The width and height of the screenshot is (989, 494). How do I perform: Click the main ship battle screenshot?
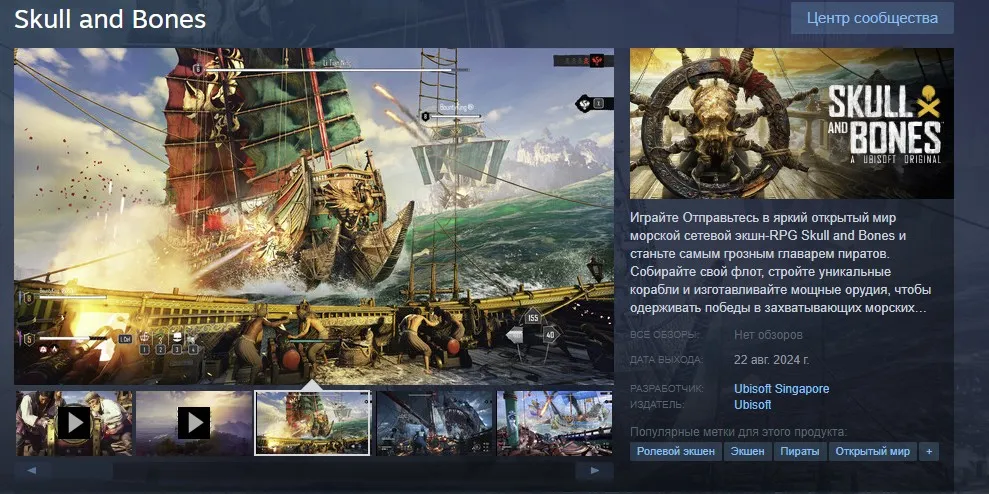pyautogui.click(x=313, y=216)
